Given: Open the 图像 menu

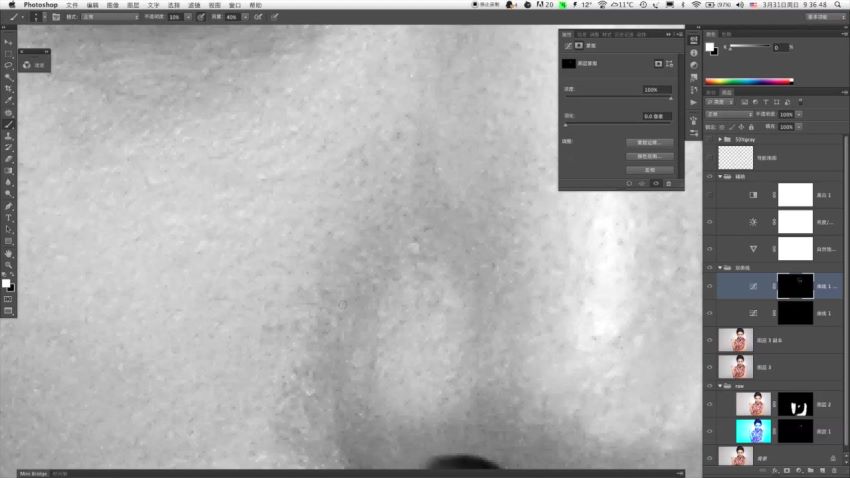Looking at the screenshot, I should point(113,5).
